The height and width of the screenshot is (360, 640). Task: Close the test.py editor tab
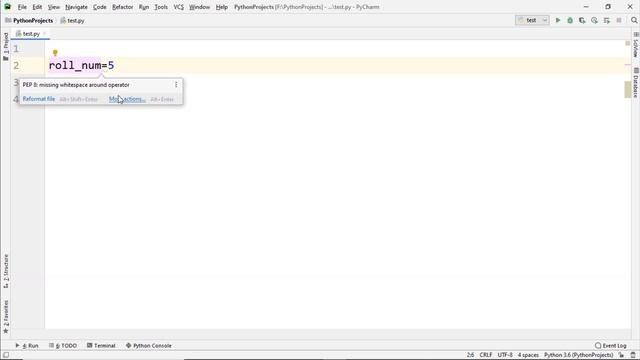point(44,33)
